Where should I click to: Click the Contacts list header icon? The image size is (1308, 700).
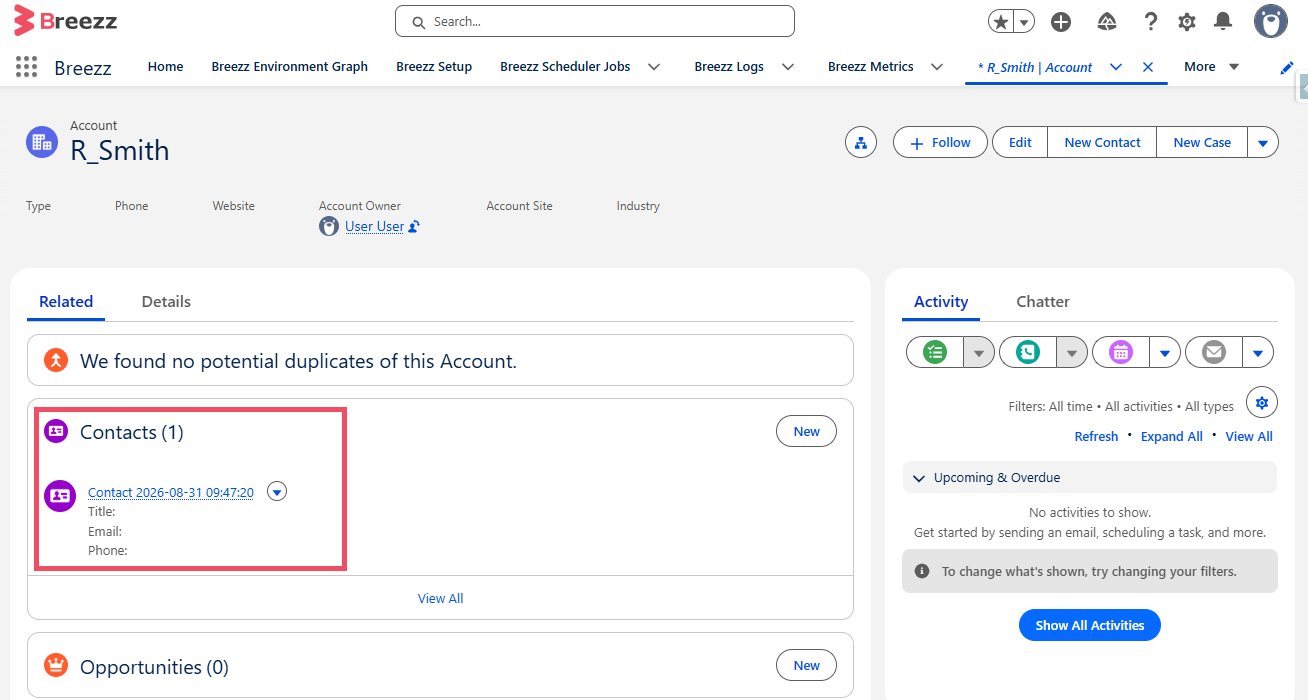tap(56, 432)
